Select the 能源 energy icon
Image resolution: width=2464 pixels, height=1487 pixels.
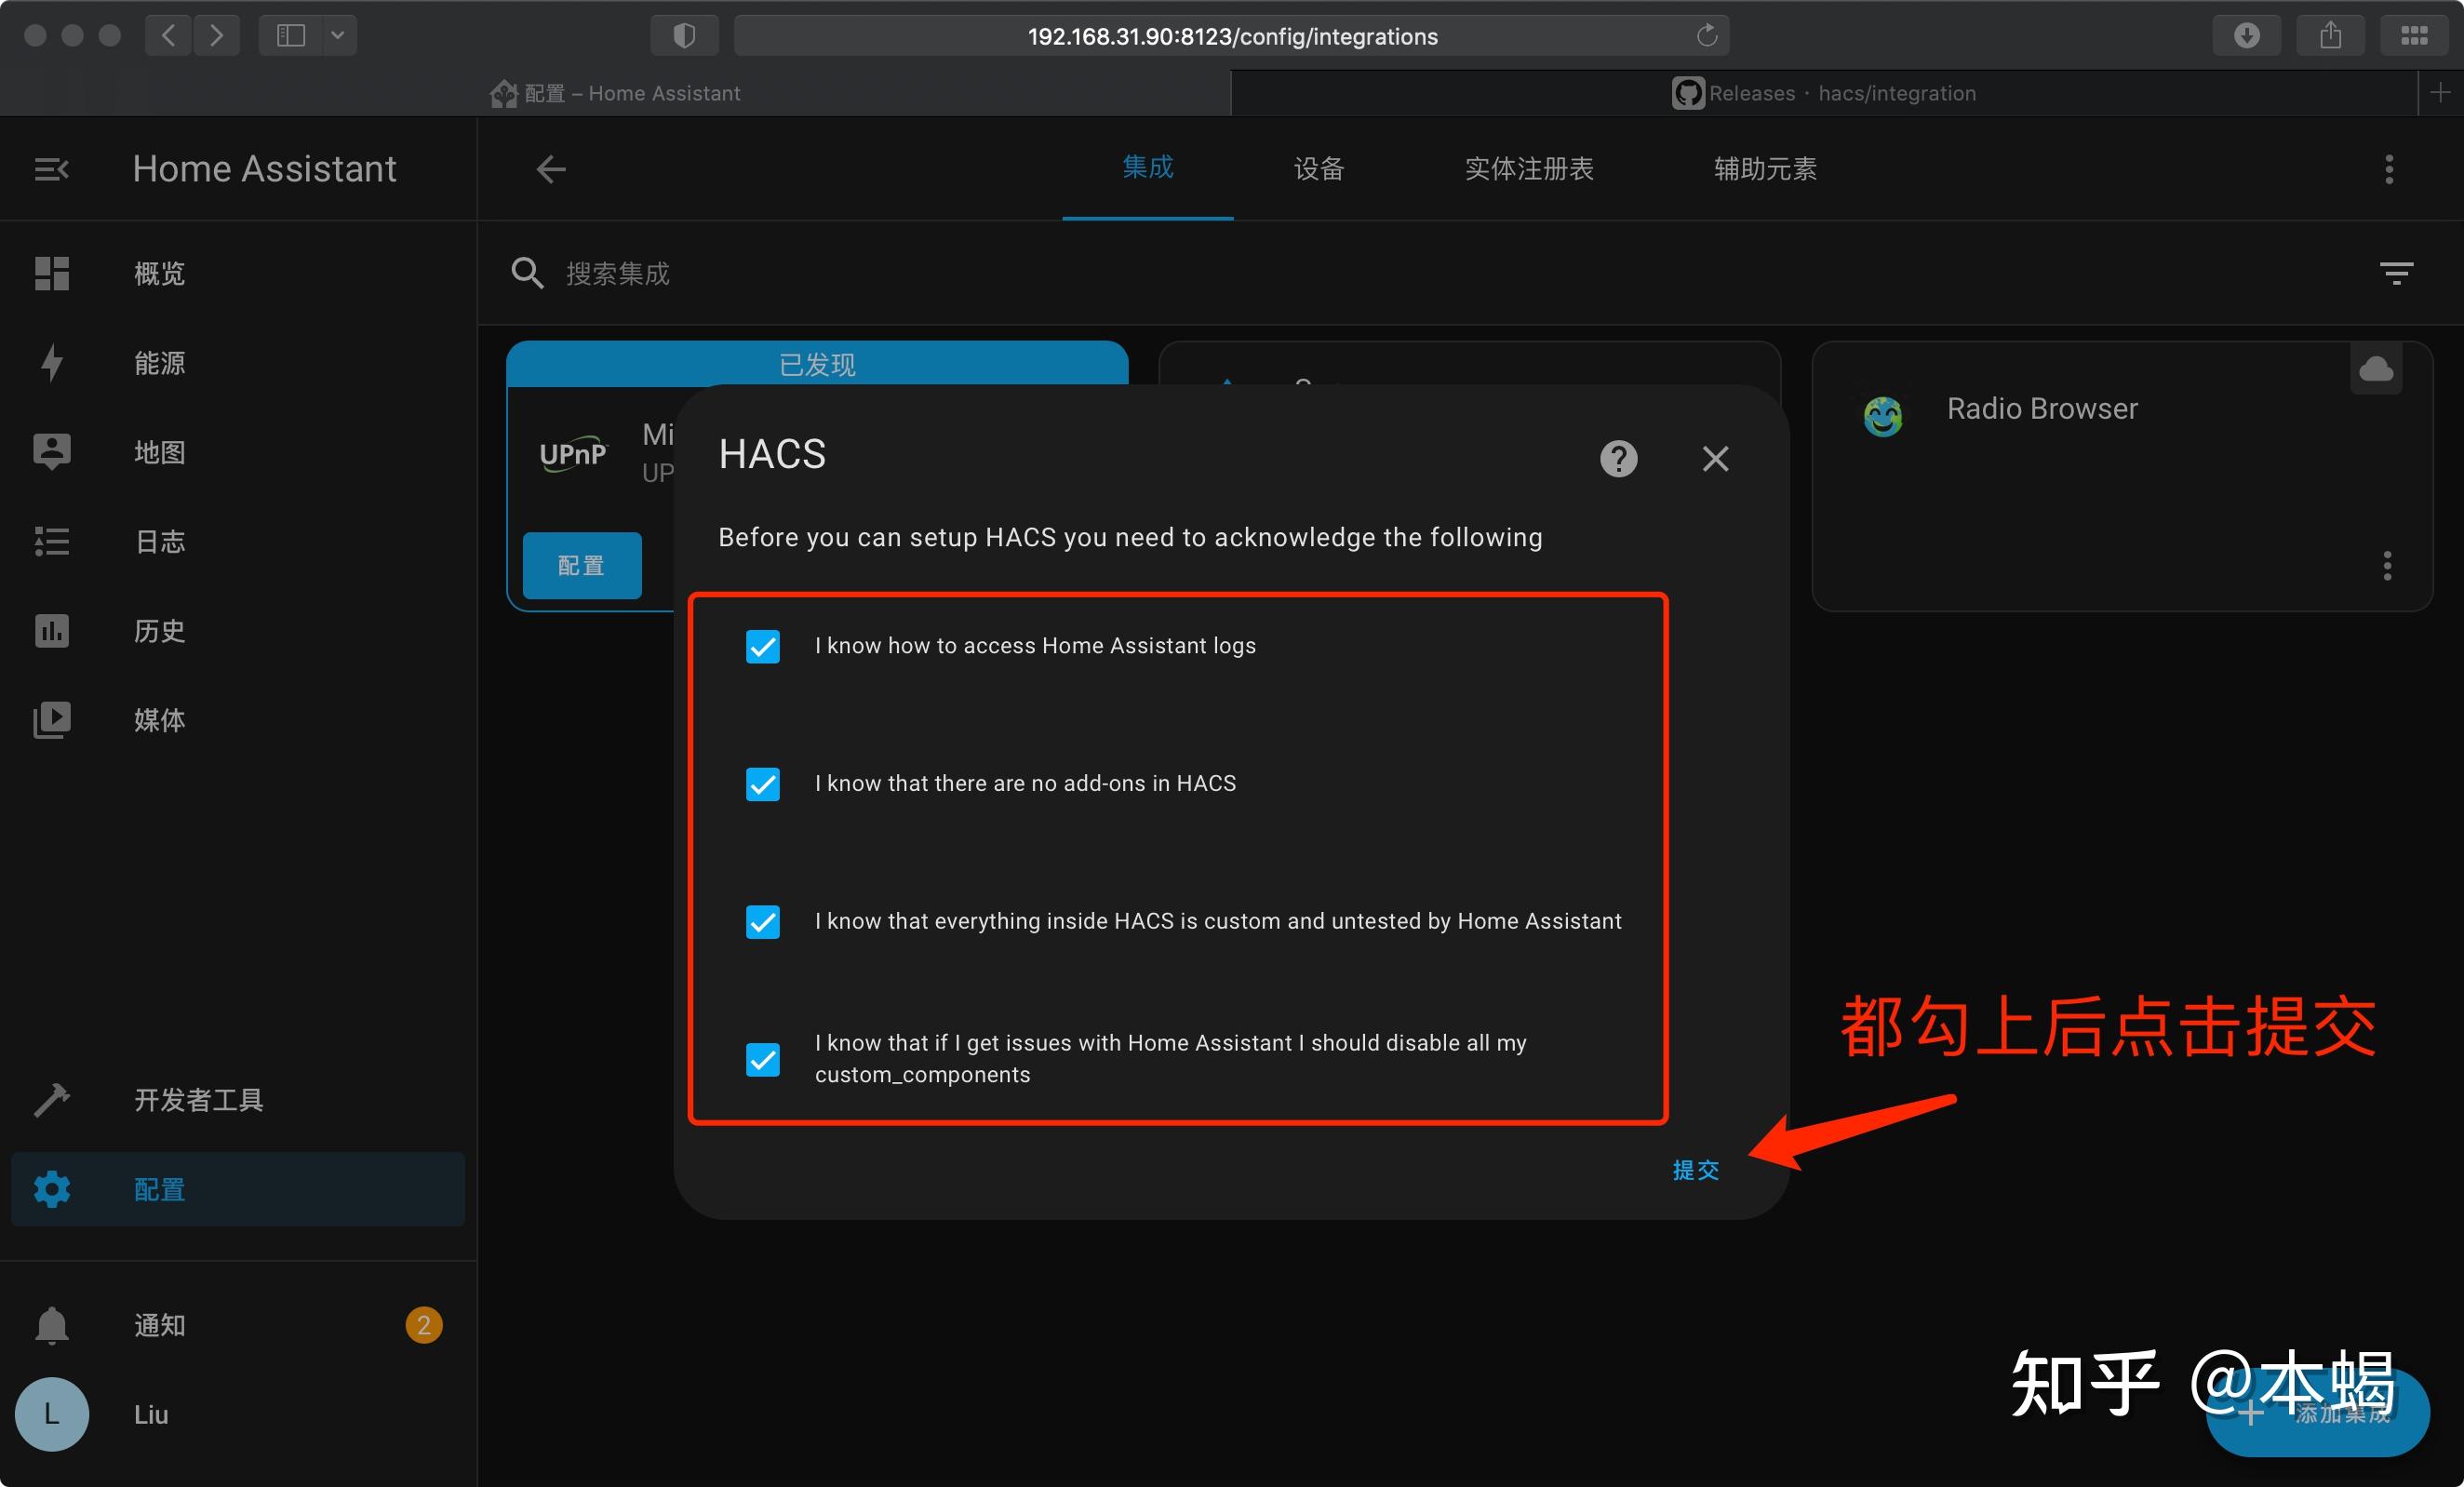tap(52, 362)
